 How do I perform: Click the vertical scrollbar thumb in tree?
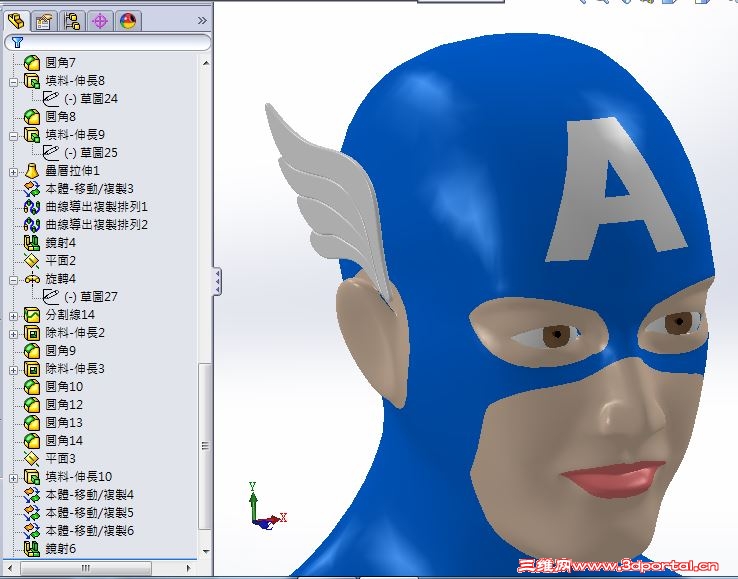pyautogui.click(x=205, y=446)
